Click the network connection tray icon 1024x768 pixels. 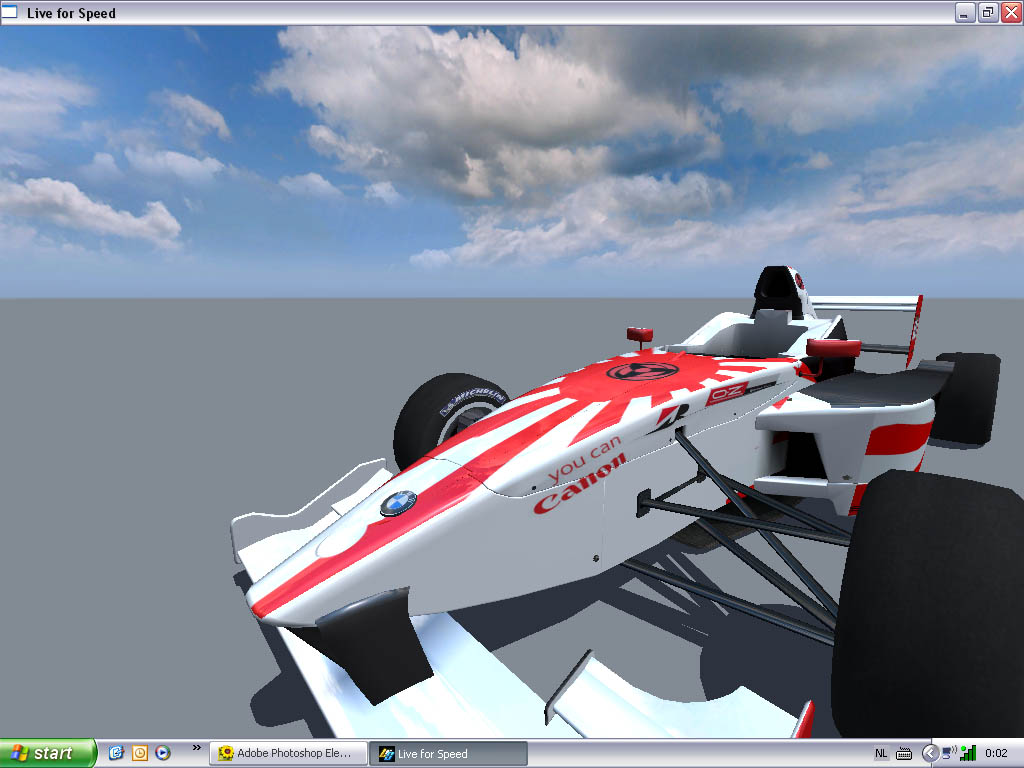point(950,753)
